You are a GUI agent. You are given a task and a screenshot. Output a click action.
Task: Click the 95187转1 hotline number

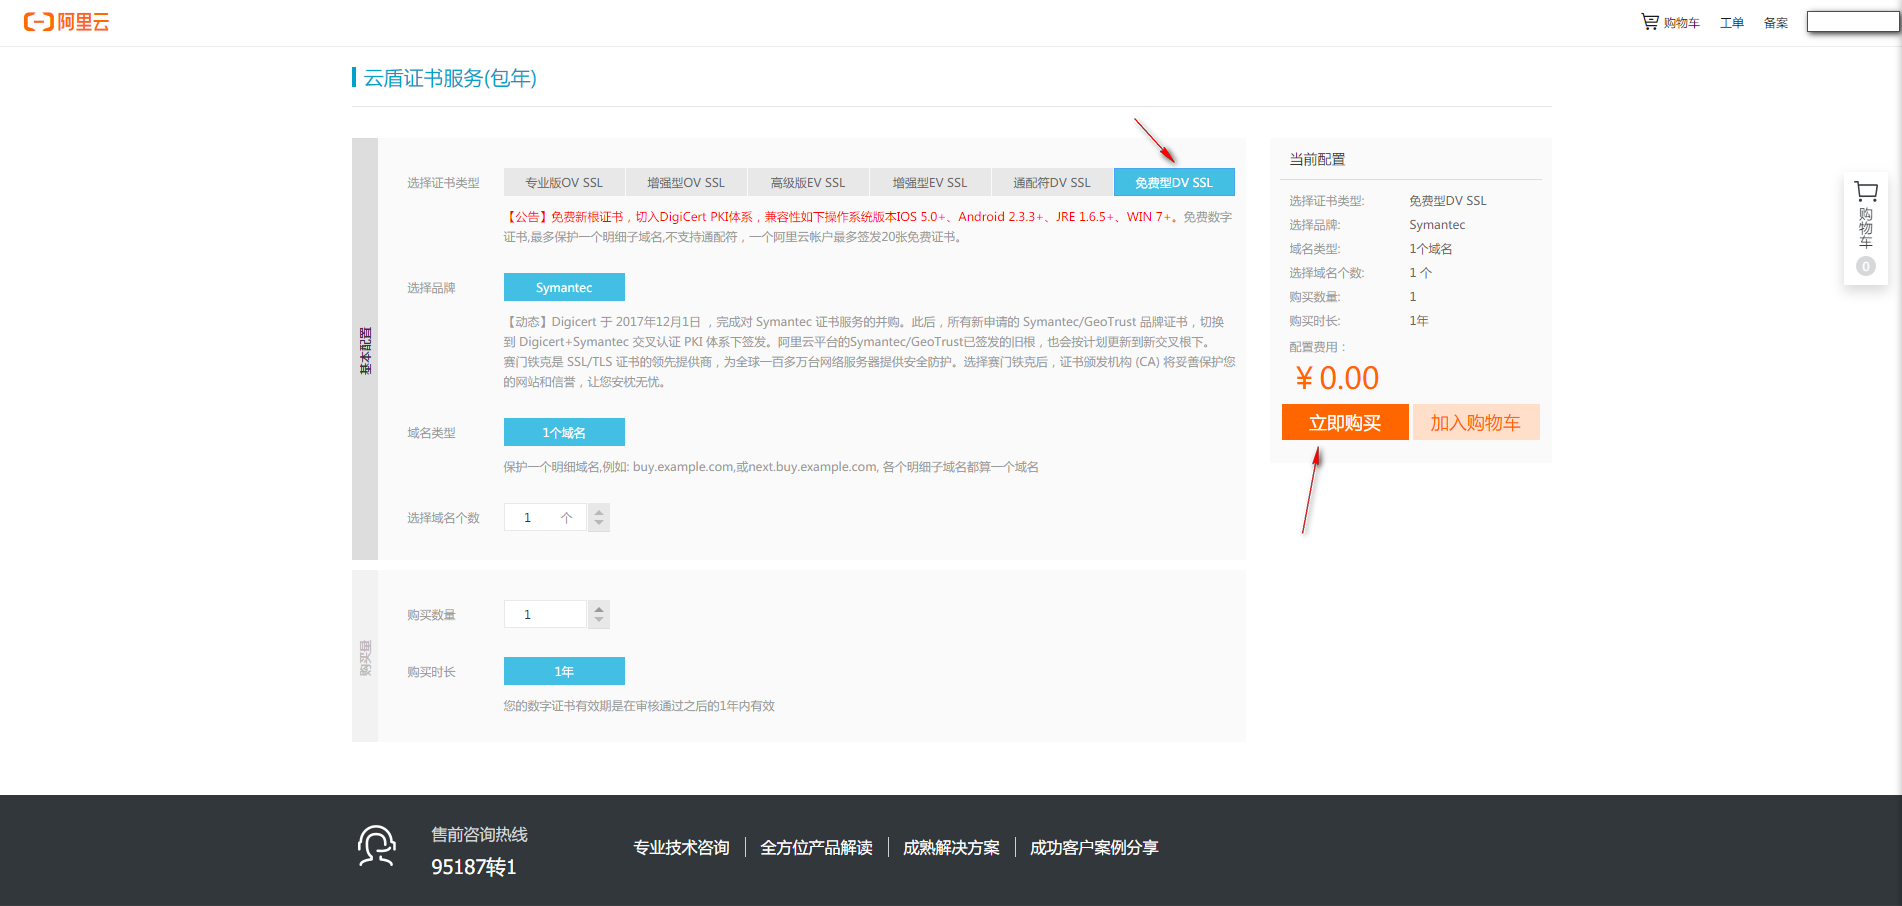474,867
